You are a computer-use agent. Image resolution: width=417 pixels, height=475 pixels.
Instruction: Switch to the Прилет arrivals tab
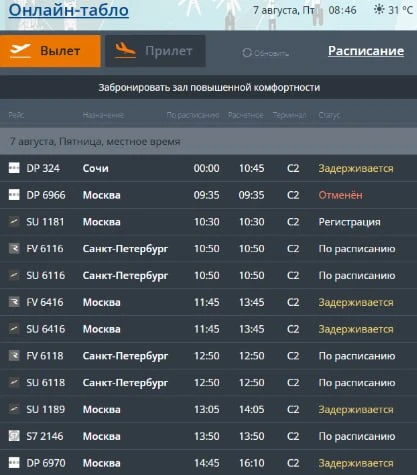pyautogui.click(x=155, y=51)
